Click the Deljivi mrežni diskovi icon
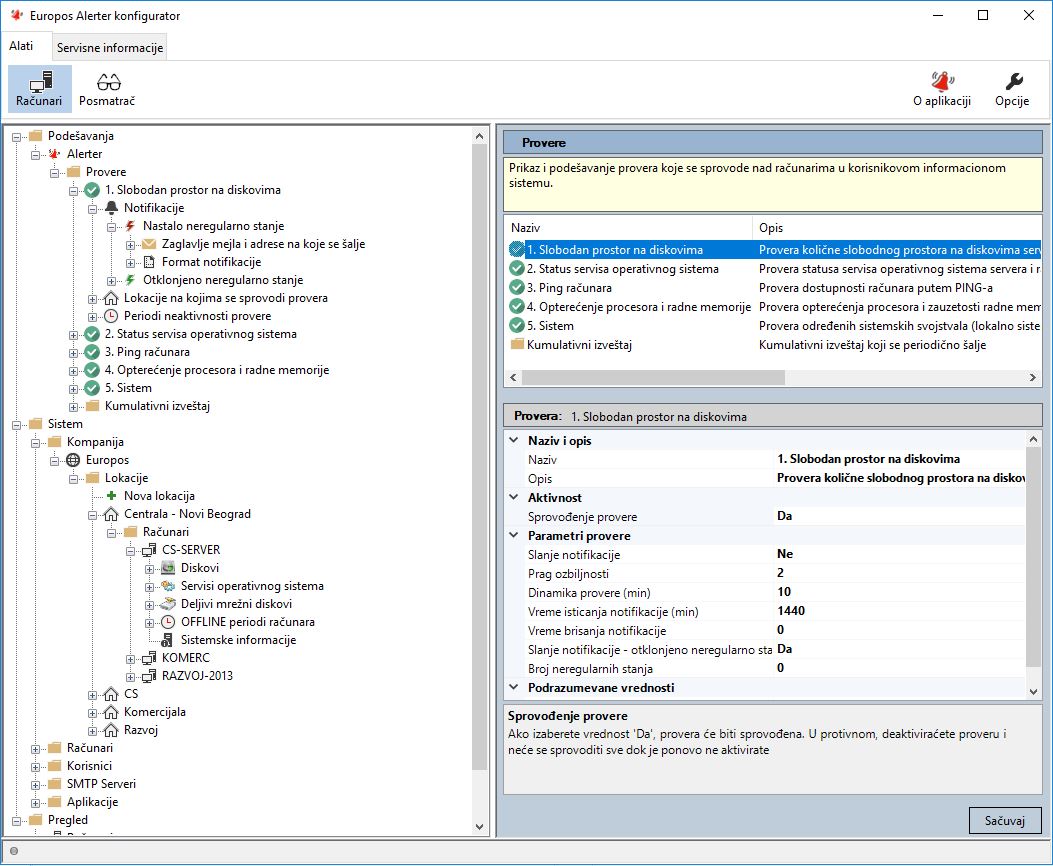This screenshot has height=866, width=1053. 168,604
